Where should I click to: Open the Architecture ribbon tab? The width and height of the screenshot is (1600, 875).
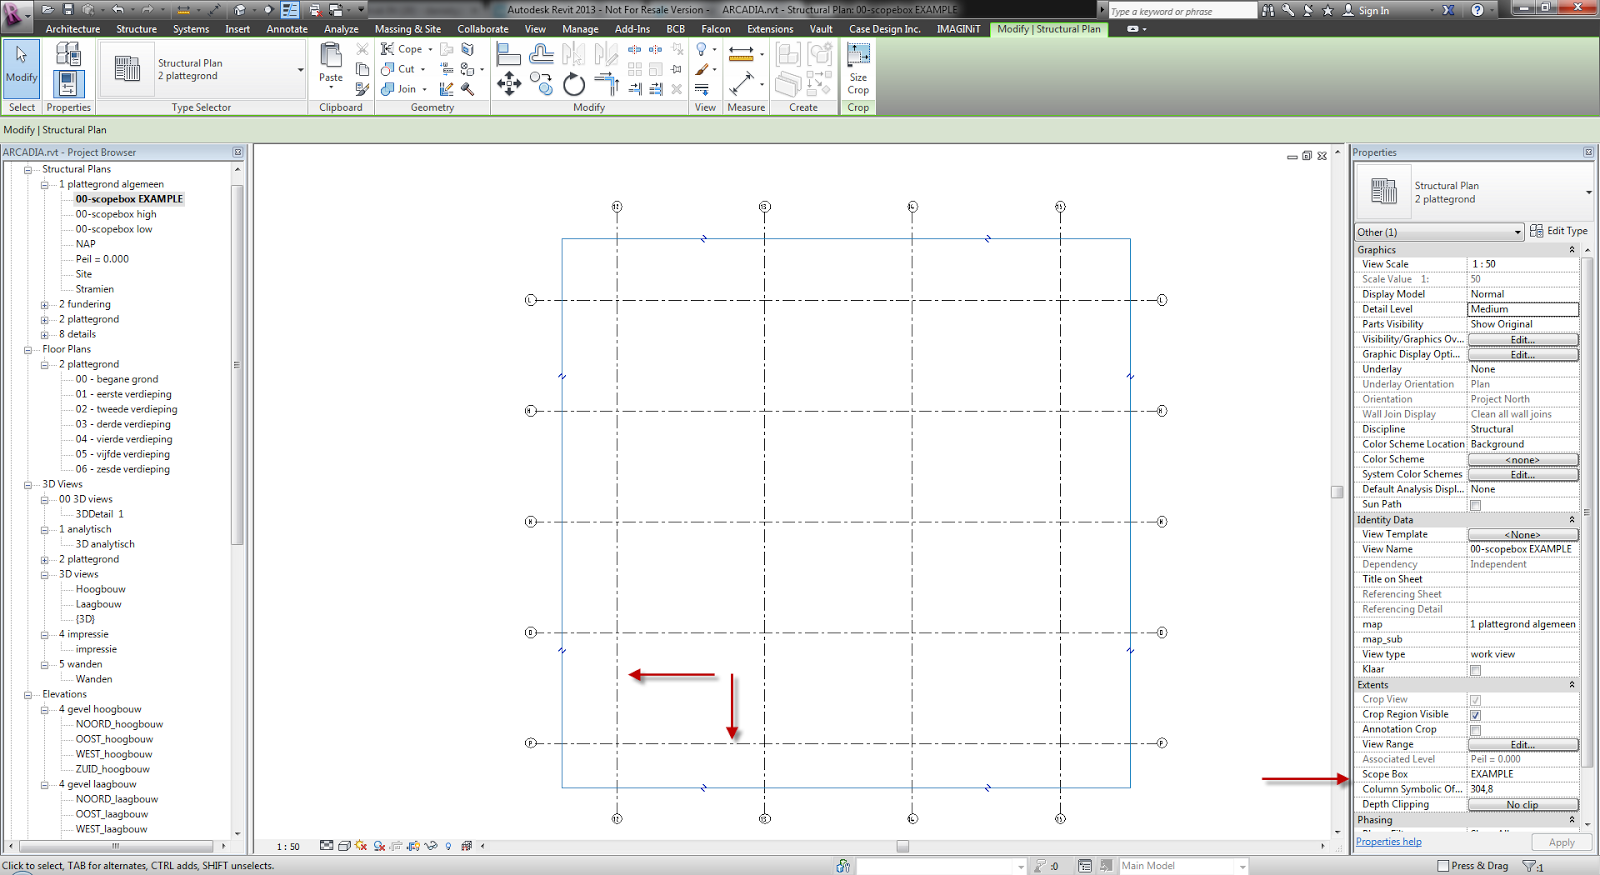click(73, 29)
